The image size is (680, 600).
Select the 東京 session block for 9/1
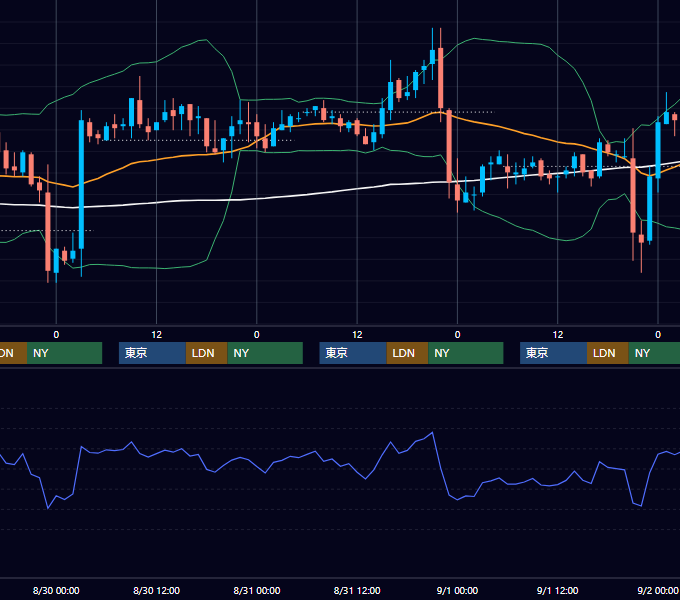tap(553, 353)
